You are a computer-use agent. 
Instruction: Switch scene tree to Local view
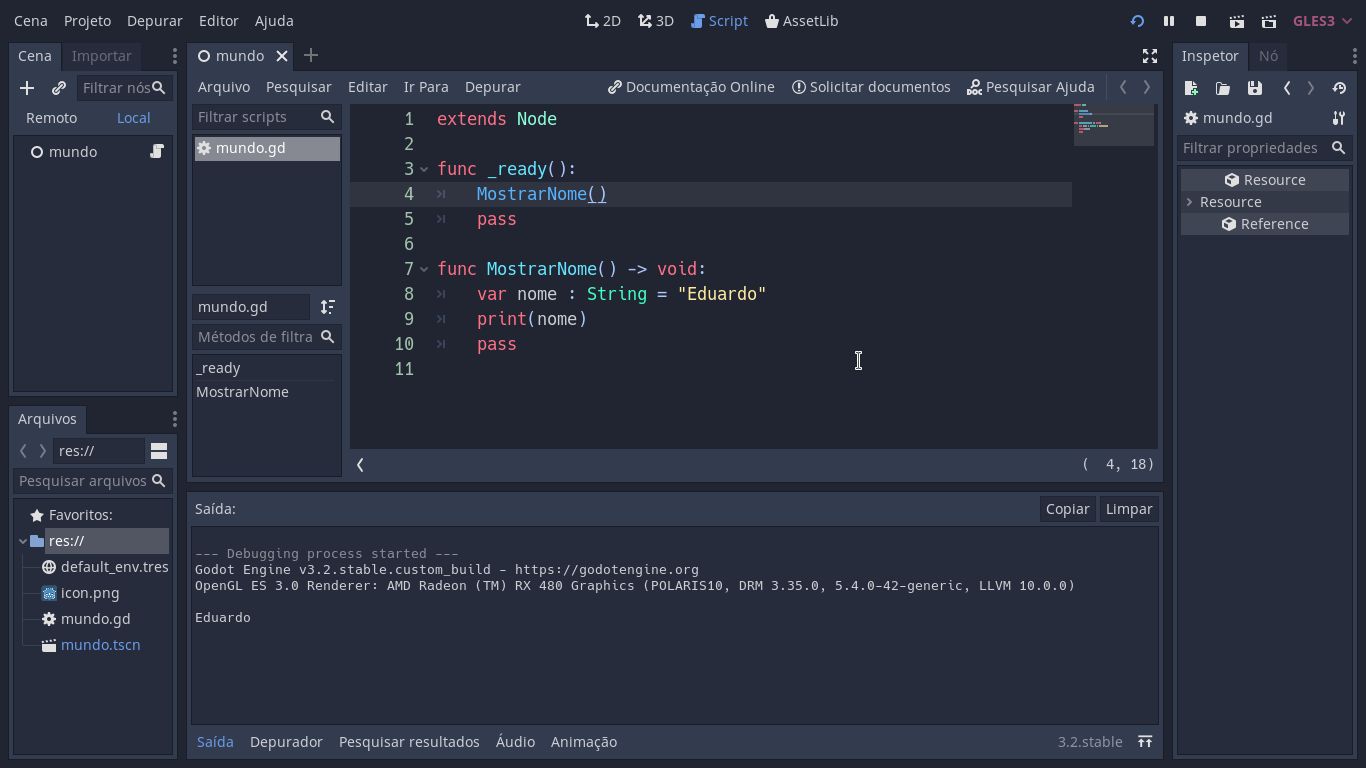click(x=134, y=118)
